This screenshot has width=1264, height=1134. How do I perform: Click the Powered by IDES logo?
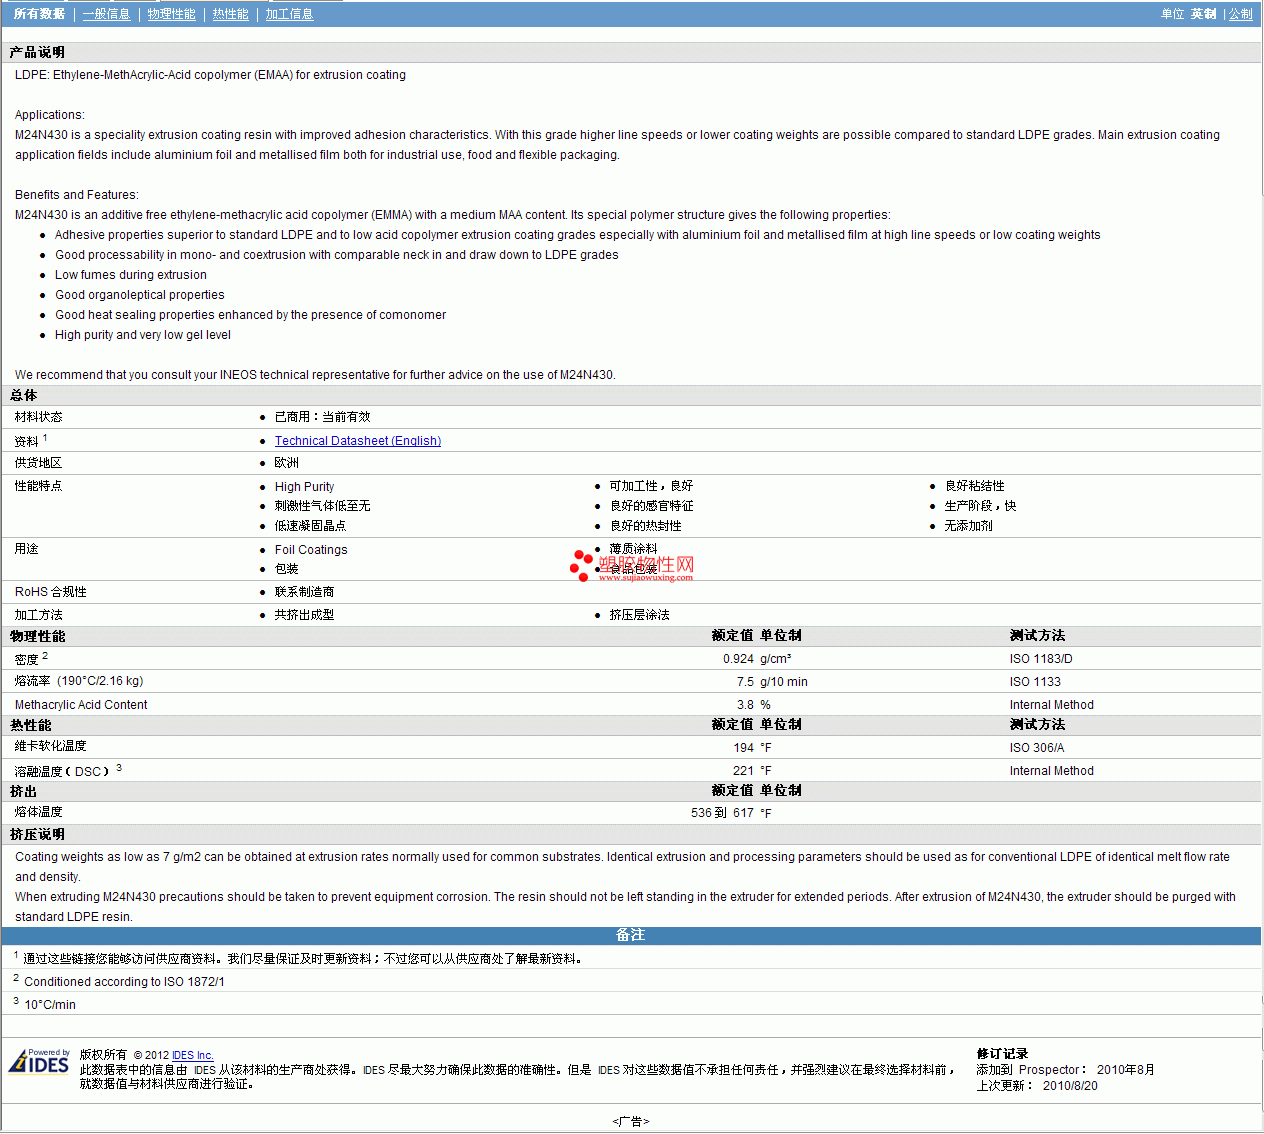[39, 1060]
